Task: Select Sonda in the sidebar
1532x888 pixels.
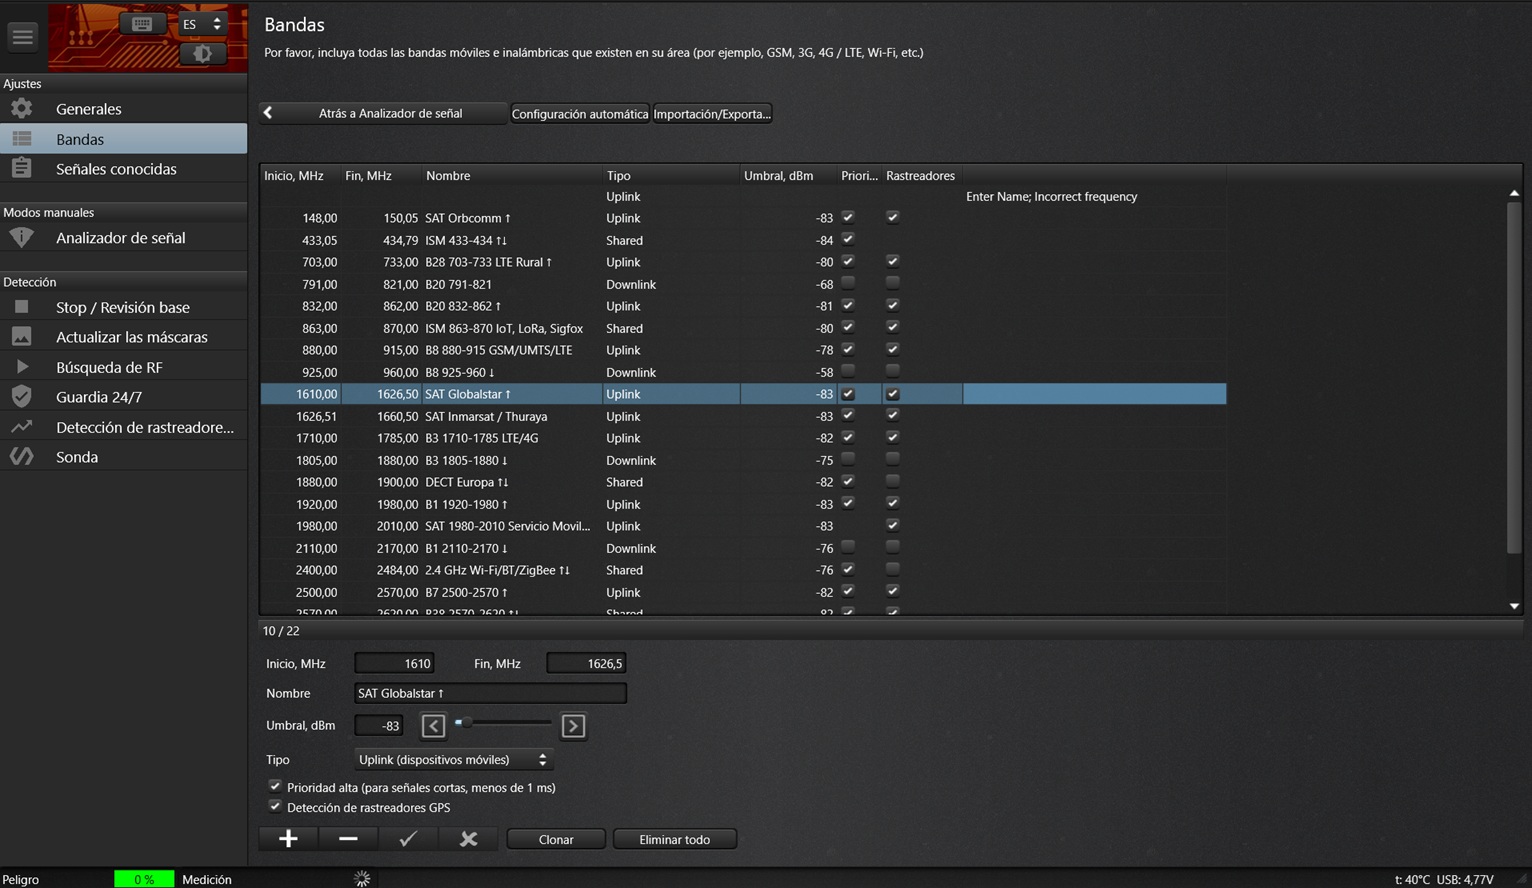Action: pyautogui.click(x=124, y=456)
